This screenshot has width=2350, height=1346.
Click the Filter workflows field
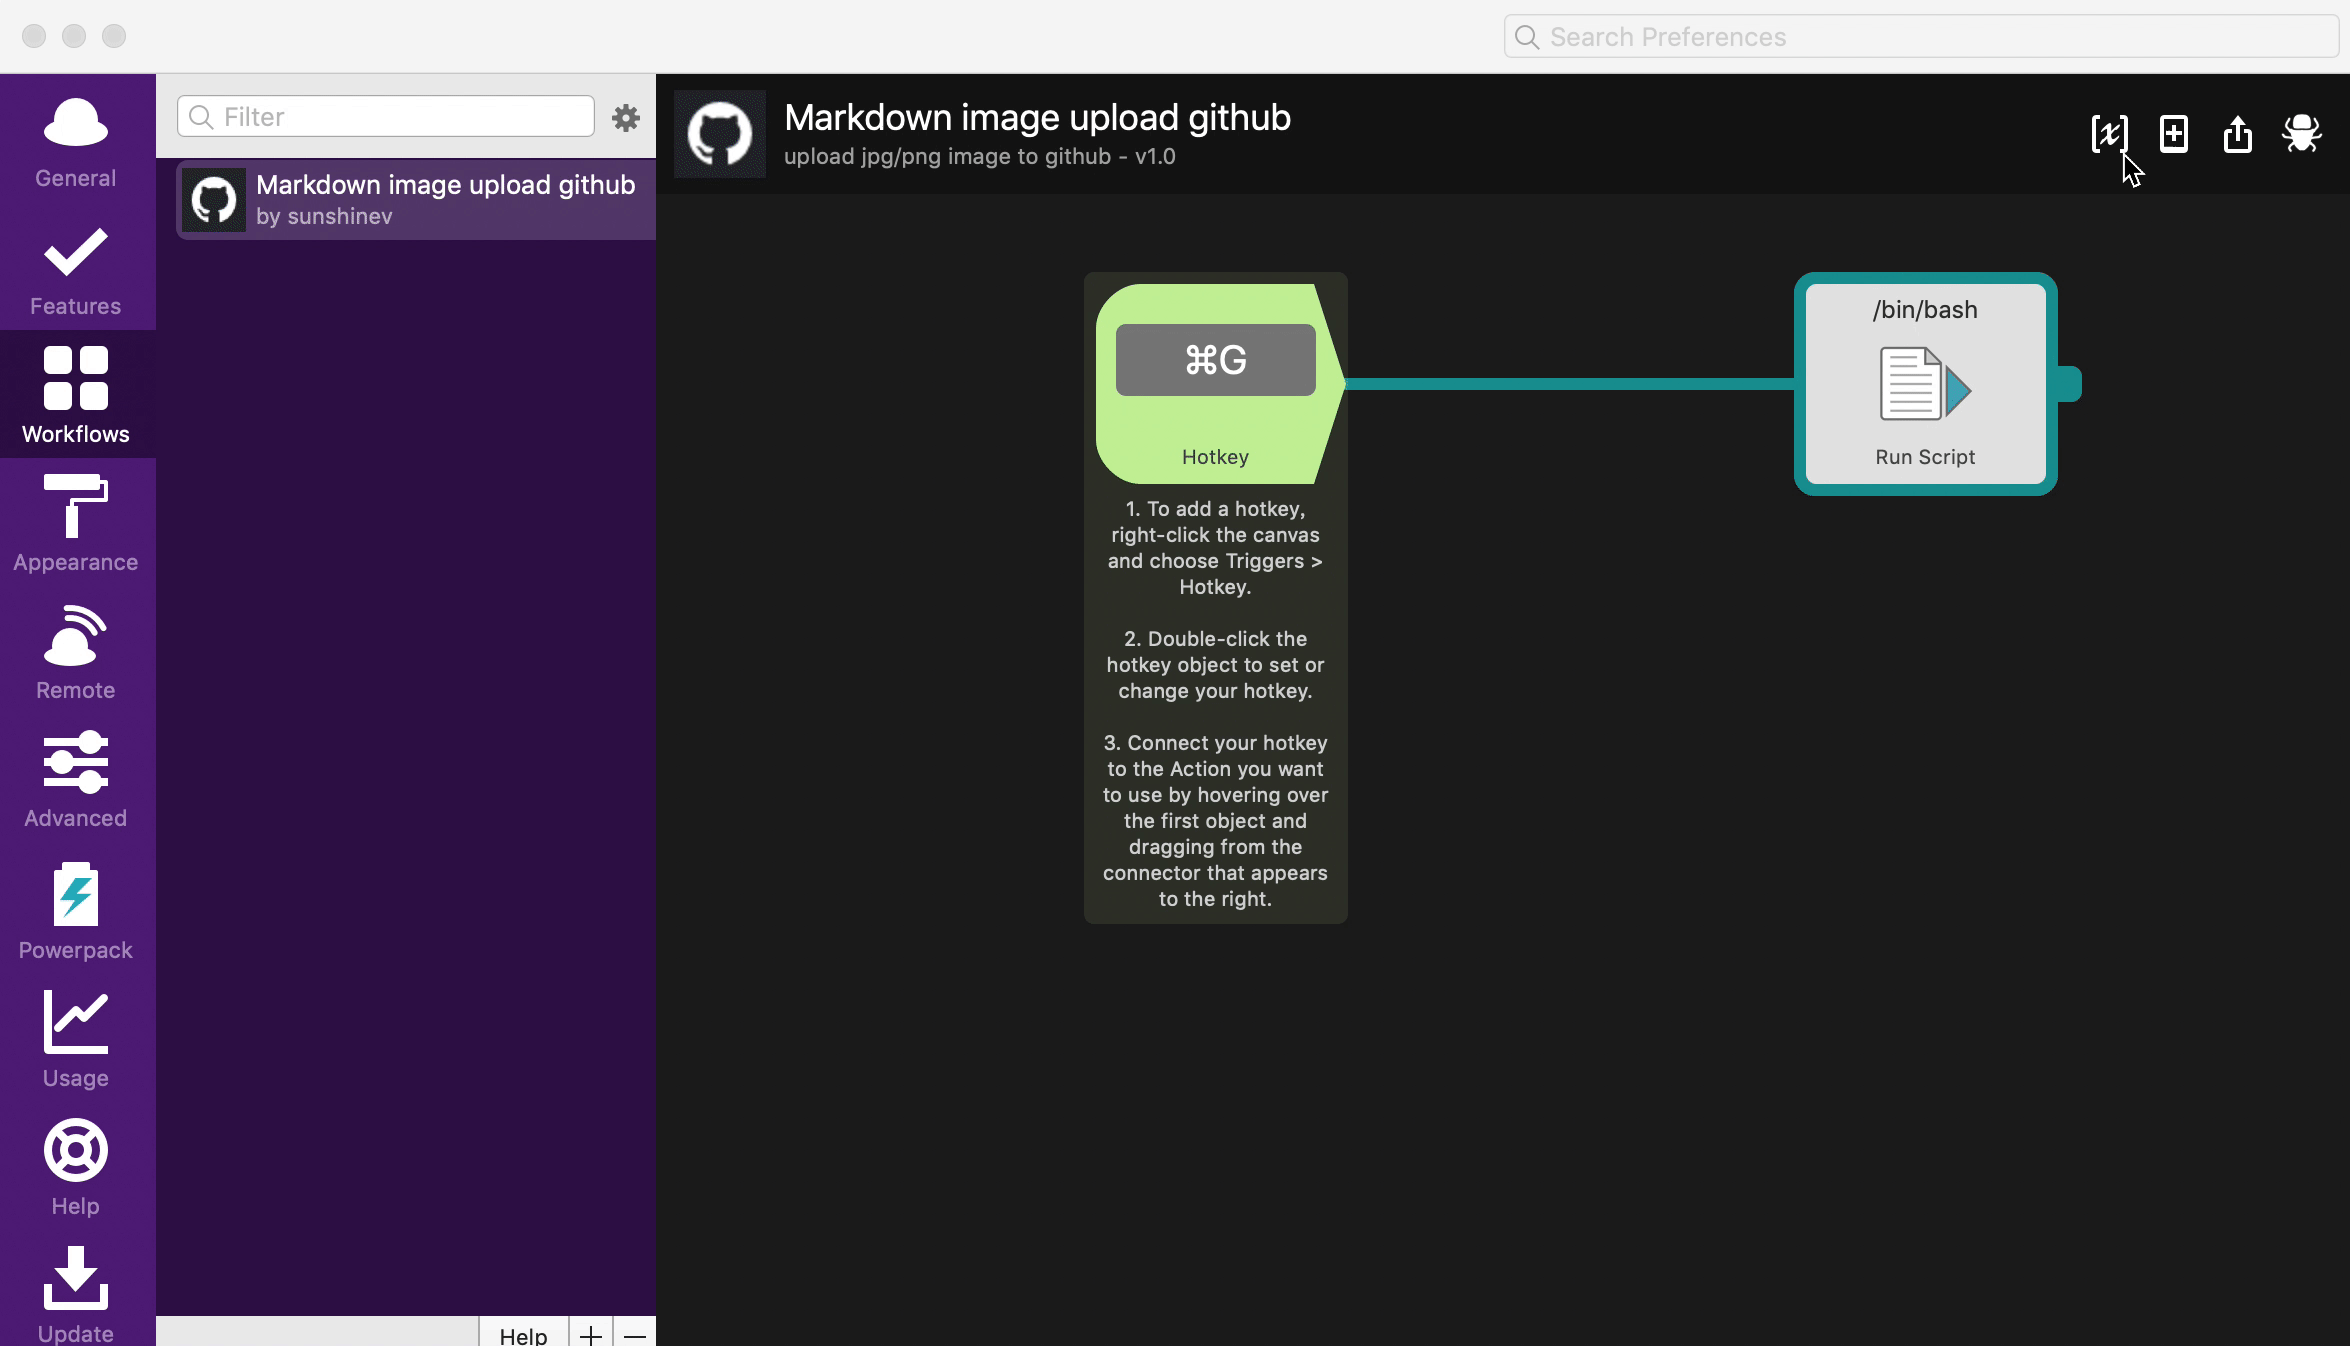pyautogui.click(x=386, y=117)
